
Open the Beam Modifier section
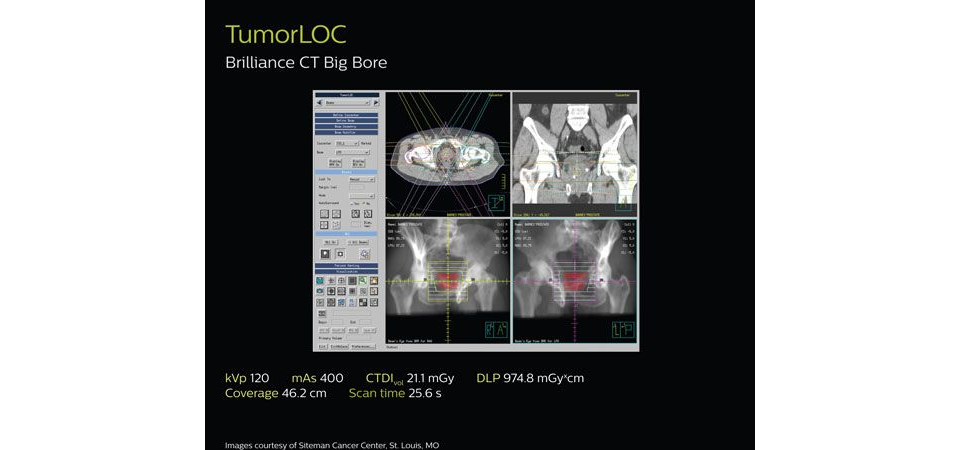347,132
